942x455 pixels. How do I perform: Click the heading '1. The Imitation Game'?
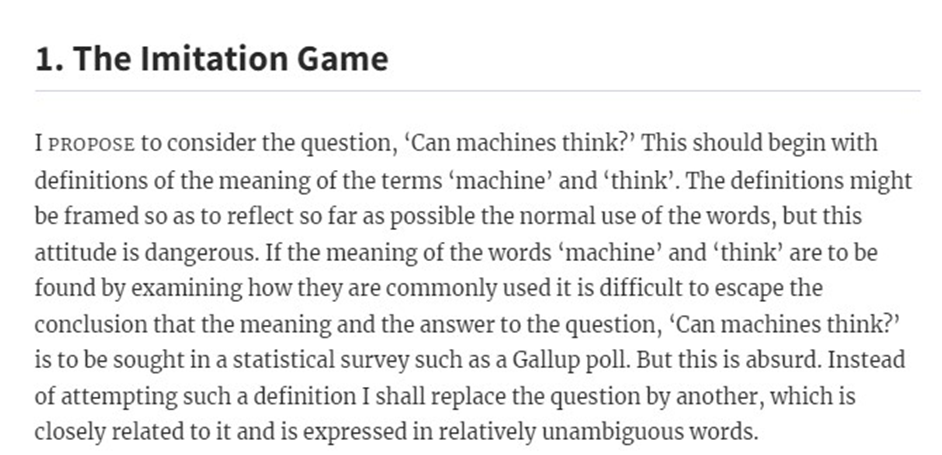click(x=211, y=59)
